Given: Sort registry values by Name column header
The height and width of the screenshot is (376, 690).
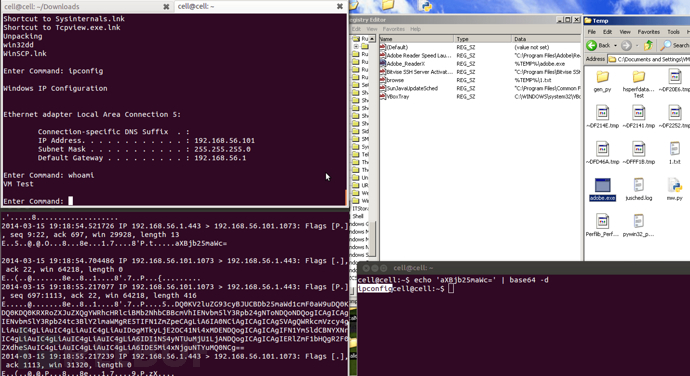Looking at the screenshot, I should point(416,39).
